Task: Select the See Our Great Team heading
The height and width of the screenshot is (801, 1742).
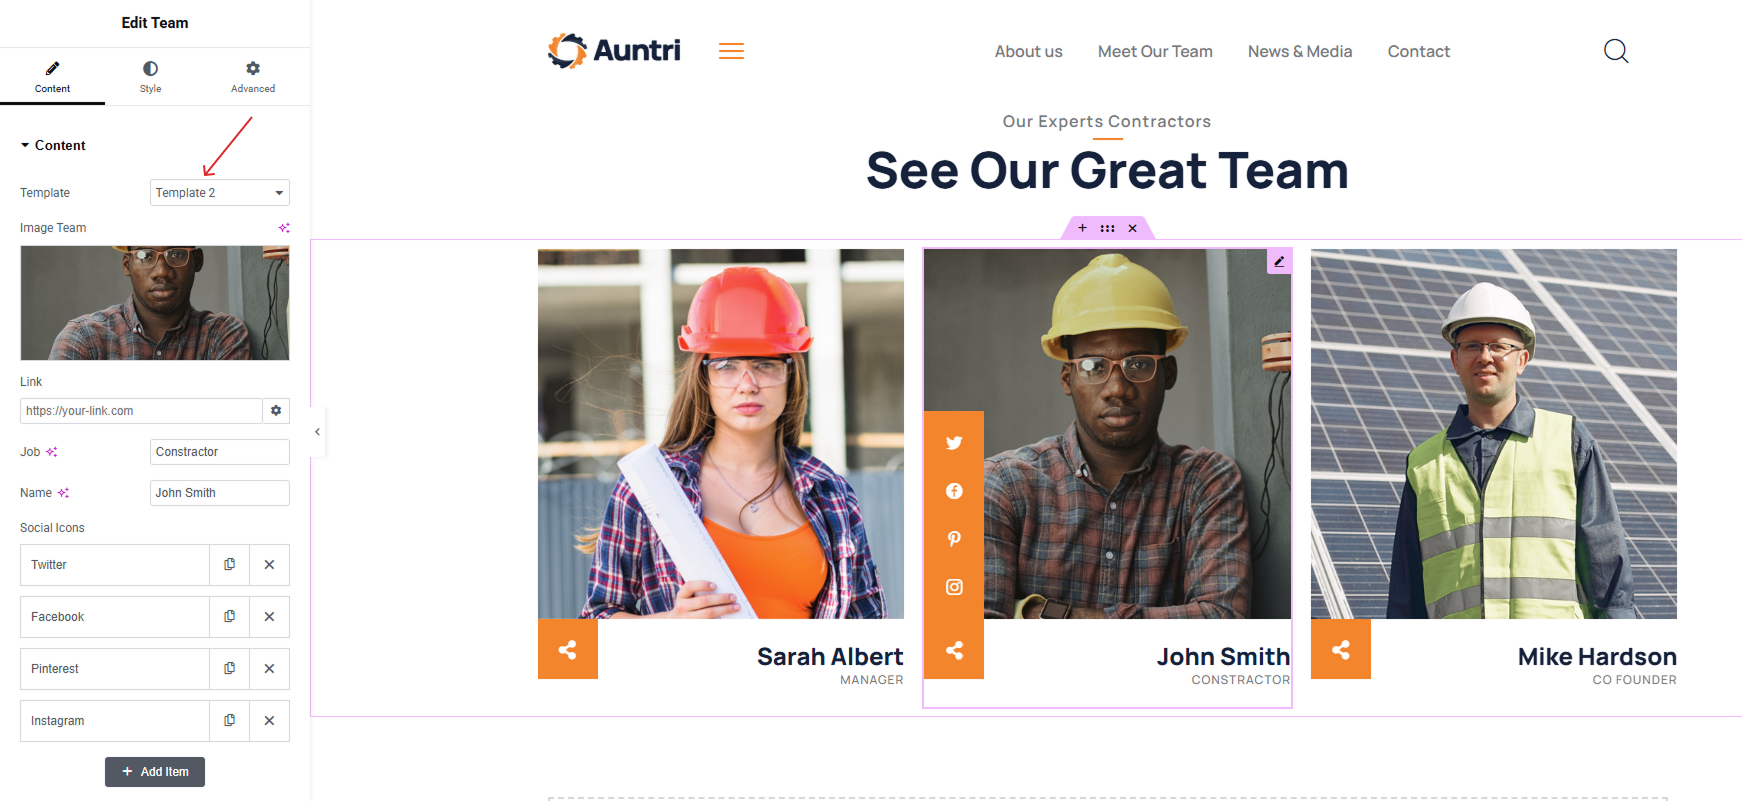Action: (1107, 170)
